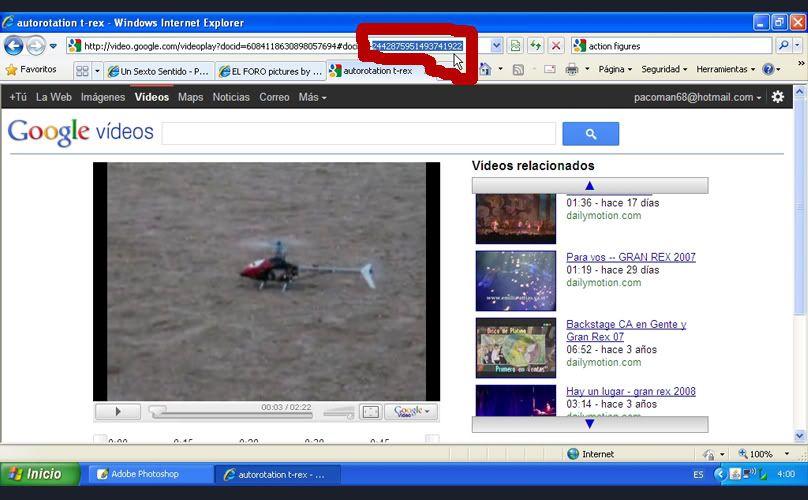Open Correo in Google bar
Viewport: 808px width, 500px height.
[274, 97]
